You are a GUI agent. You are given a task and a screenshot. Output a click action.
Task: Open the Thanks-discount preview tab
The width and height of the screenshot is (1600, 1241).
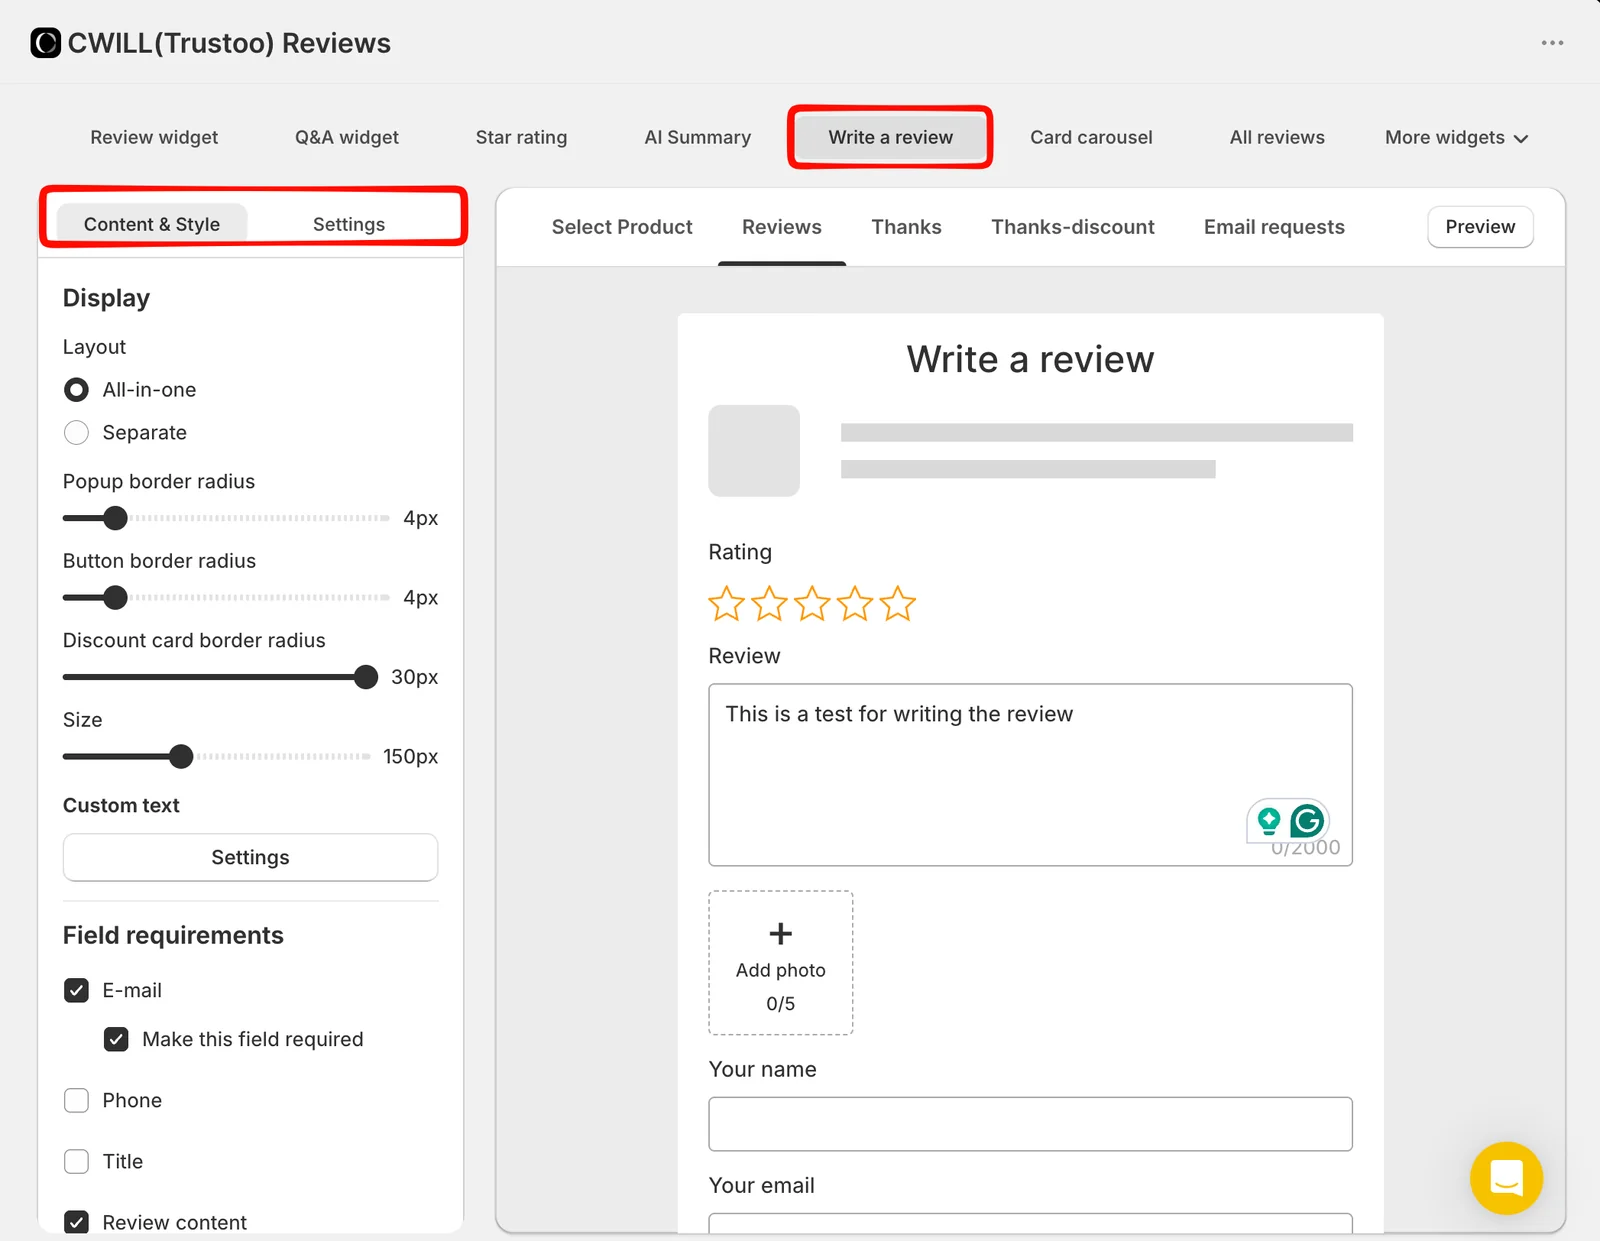pyautogui.click(x=1073, y=227)
